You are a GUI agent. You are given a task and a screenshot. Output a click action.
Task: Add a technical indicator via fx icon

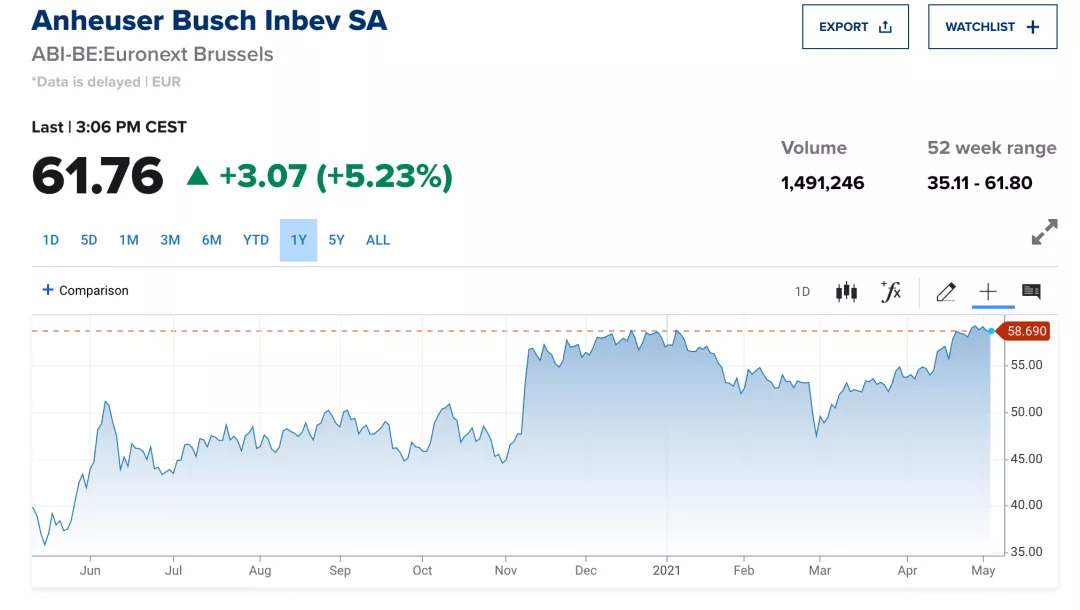[890, 292]
